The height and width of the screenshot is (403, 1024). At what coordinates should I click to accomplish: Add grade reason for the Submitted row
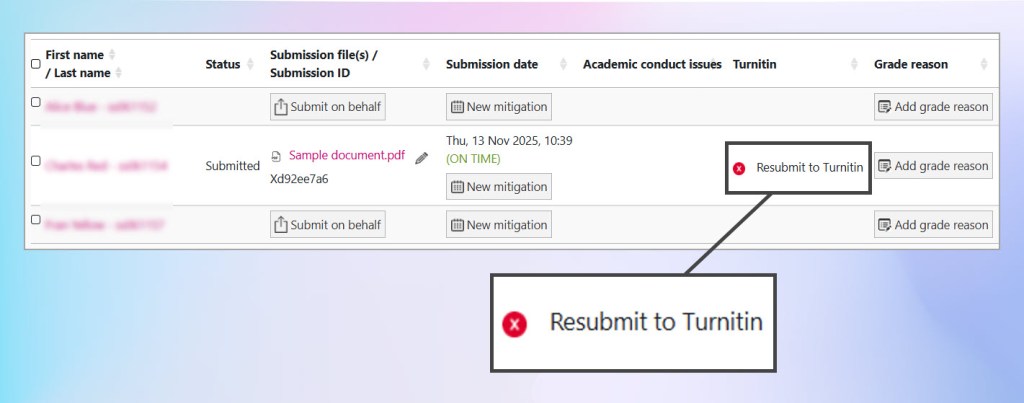[x=933, y=166]
